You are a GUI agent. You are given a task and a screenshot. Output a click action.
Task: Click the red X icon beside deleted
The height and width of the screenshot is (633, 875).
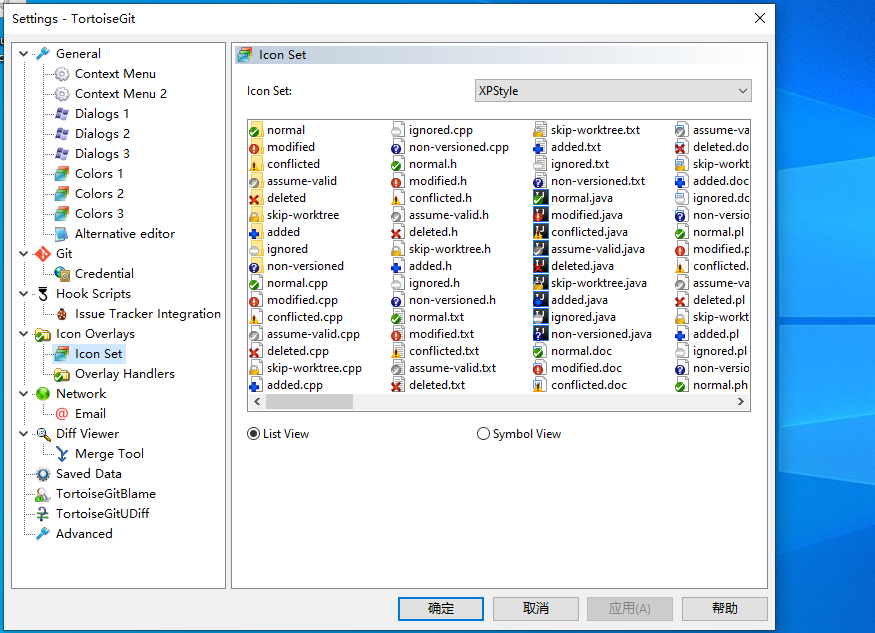pos(255,198)
